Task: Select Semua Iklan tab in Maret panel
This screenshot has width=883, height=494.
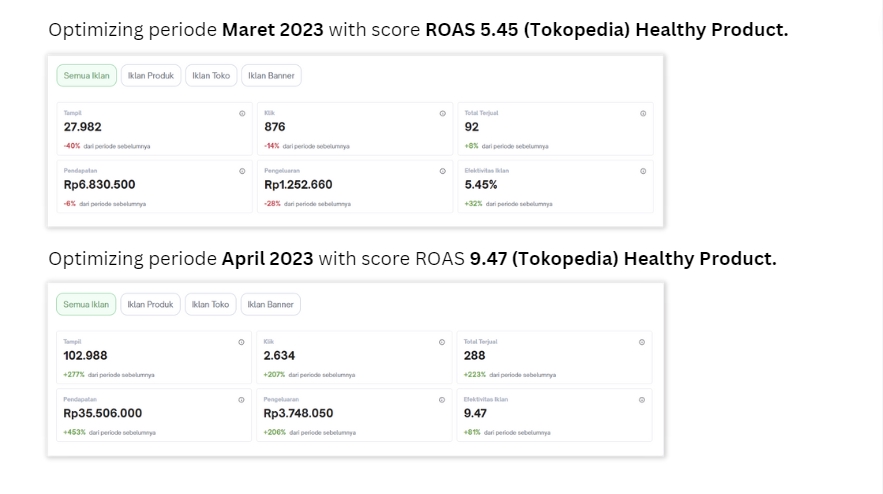Action: point(87,76)
